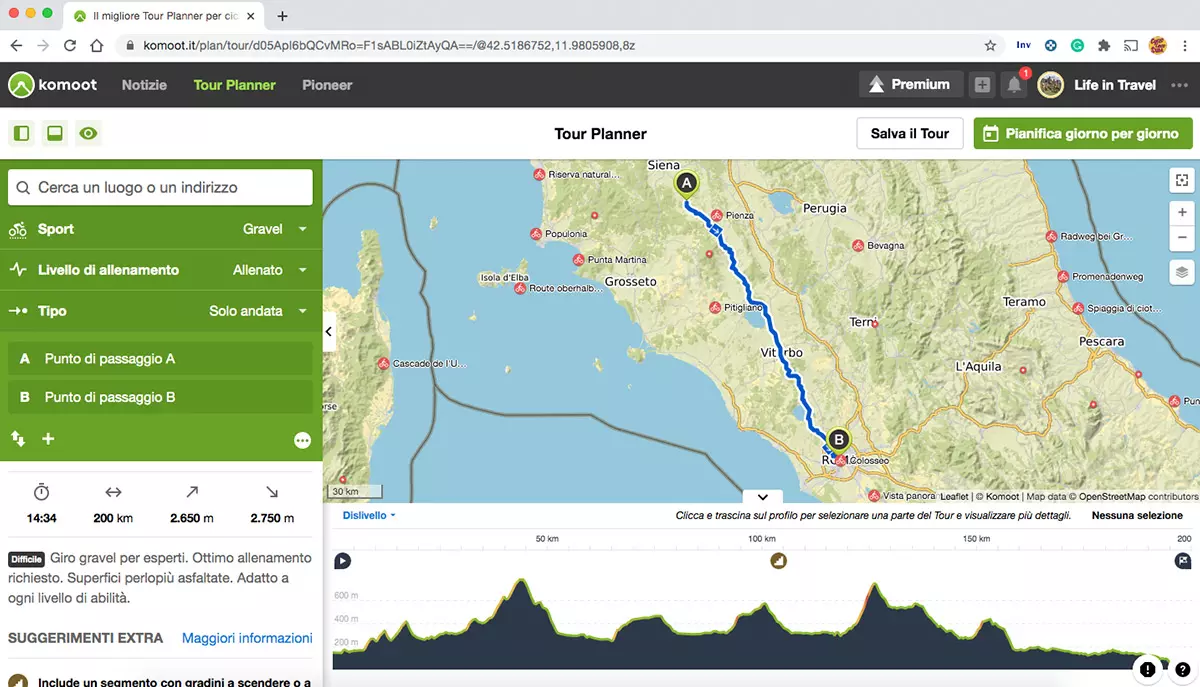The width and height of the screenshot is (1200, 687).
Task: Go to the Pioneer tab
Action: click(x=327, y=85)
